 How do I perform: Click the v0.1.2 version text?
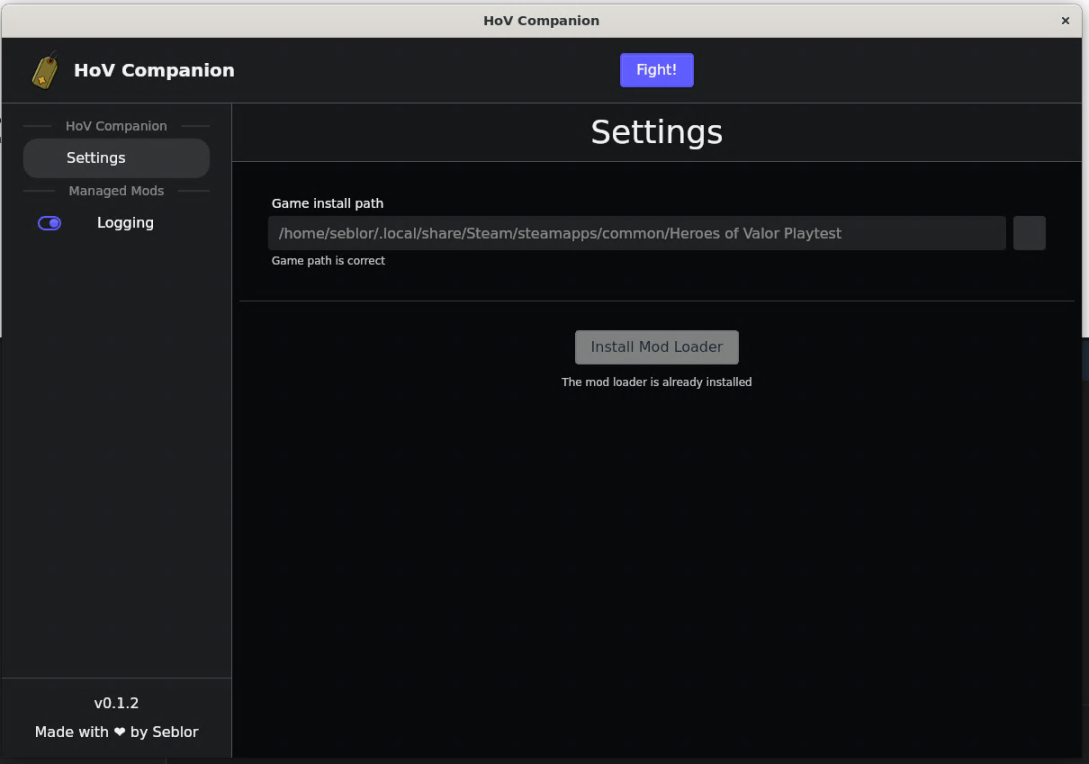(x=116, y=703)
